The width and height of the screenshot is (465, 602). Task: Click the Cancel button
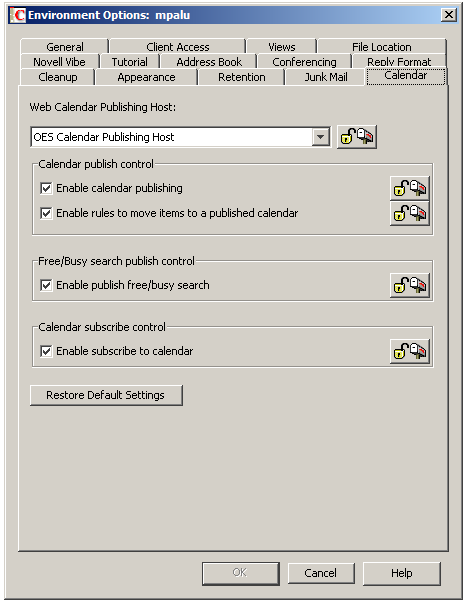321,573
